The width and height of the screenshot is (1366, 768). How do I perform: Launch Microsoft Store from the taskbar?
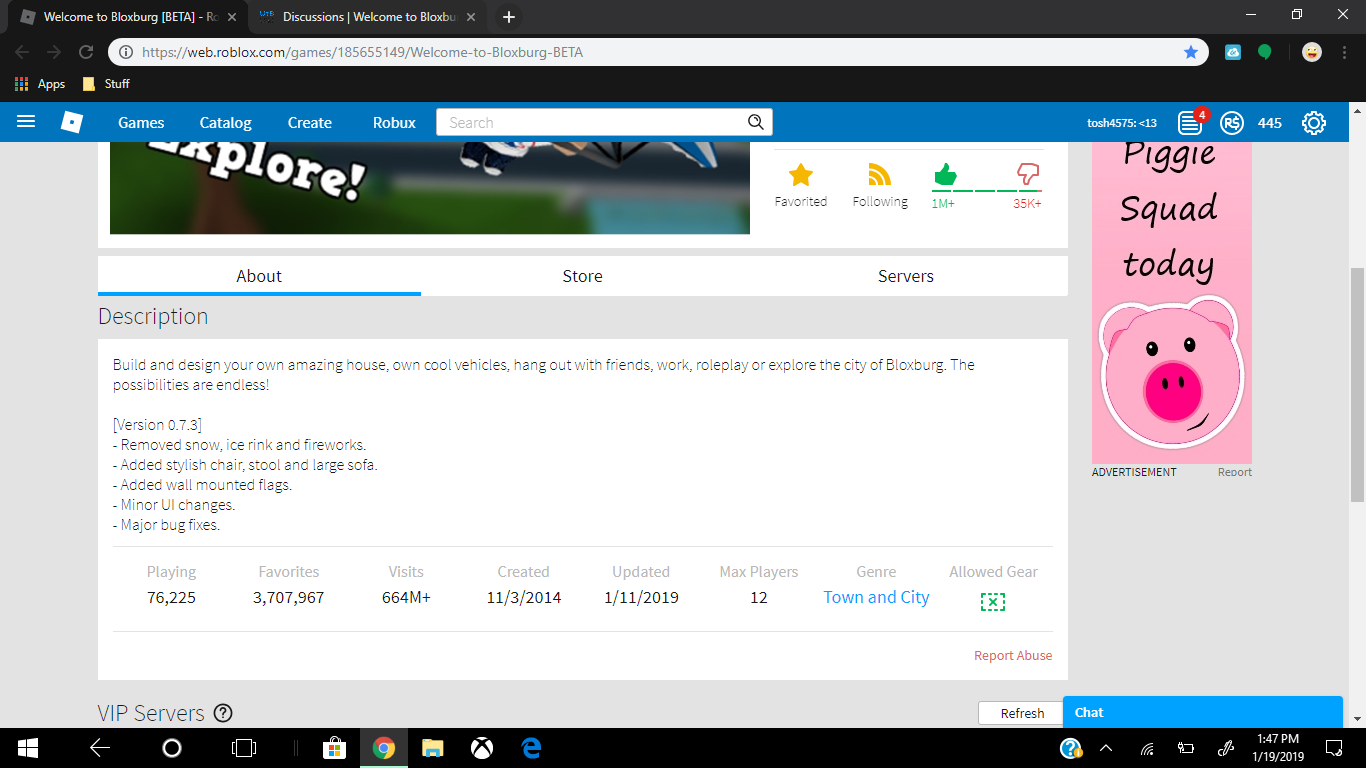[334, 748]
